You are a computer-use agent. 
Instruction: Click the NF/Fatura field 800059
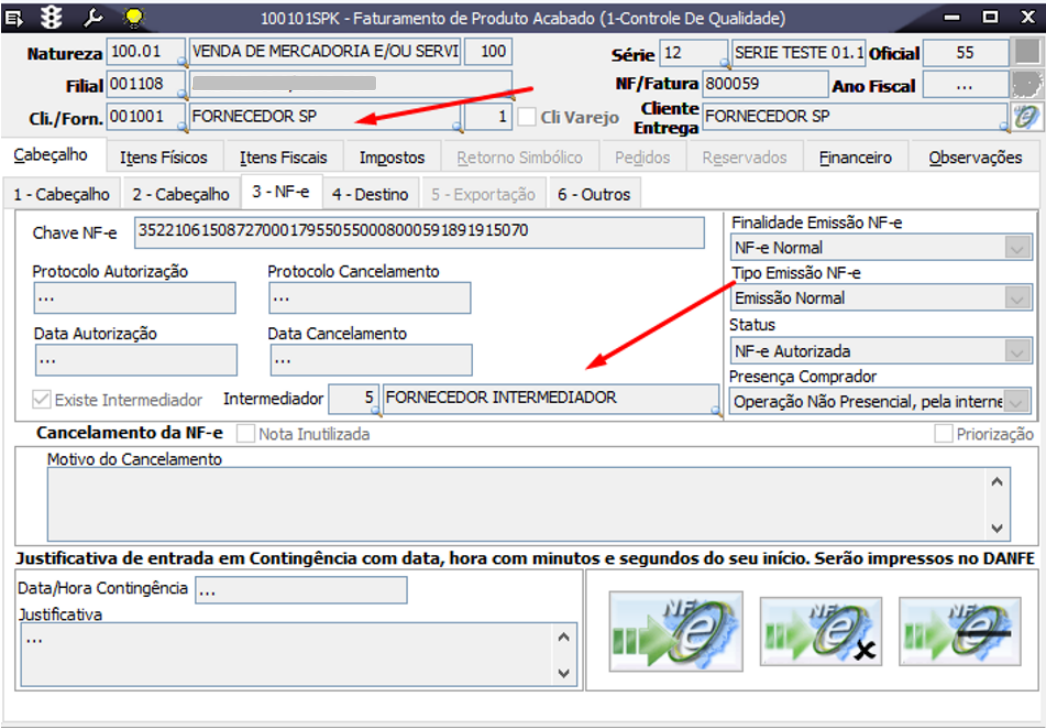pos(764,85)
